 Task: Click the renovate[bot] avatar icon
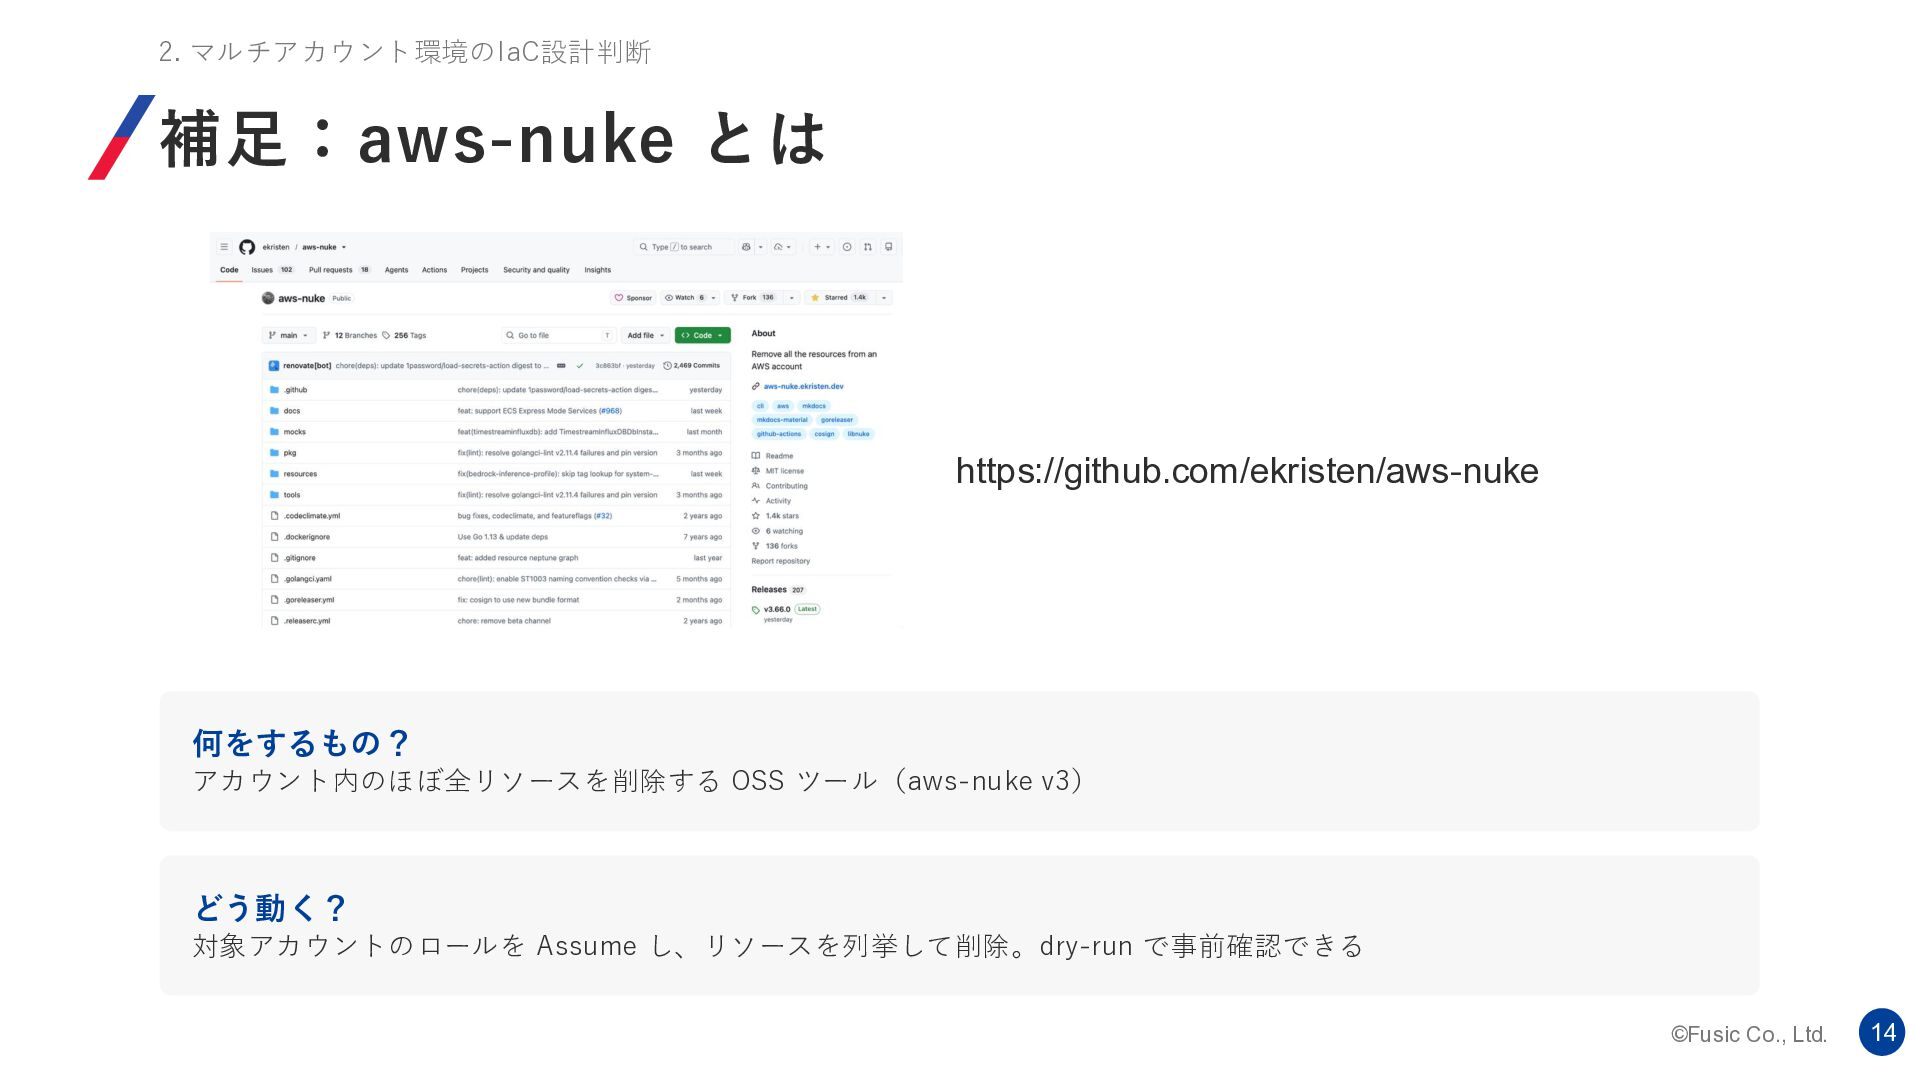[274, 366]
